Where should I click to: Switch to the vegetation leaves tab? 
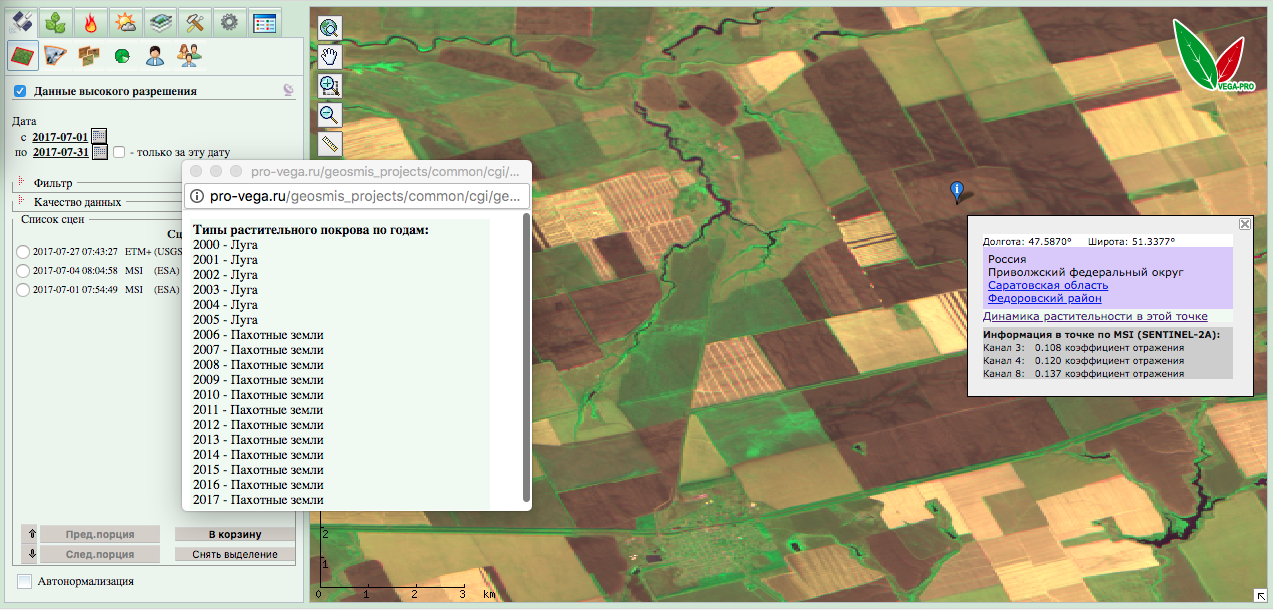[x=57, y=22]
